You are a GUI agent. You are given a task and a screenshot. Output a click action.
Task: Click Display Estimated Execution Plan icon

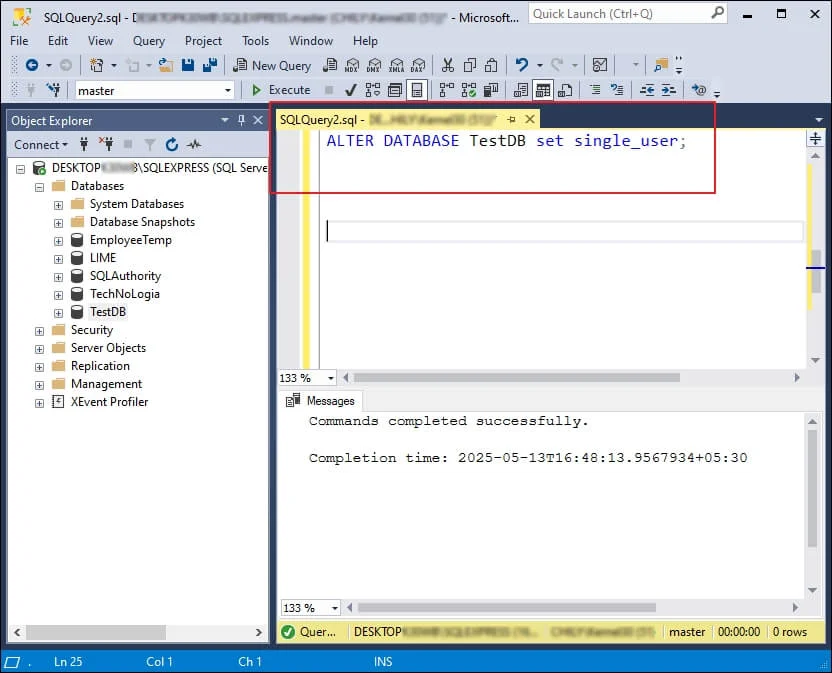pyautogui.click(x=372, y=90)
